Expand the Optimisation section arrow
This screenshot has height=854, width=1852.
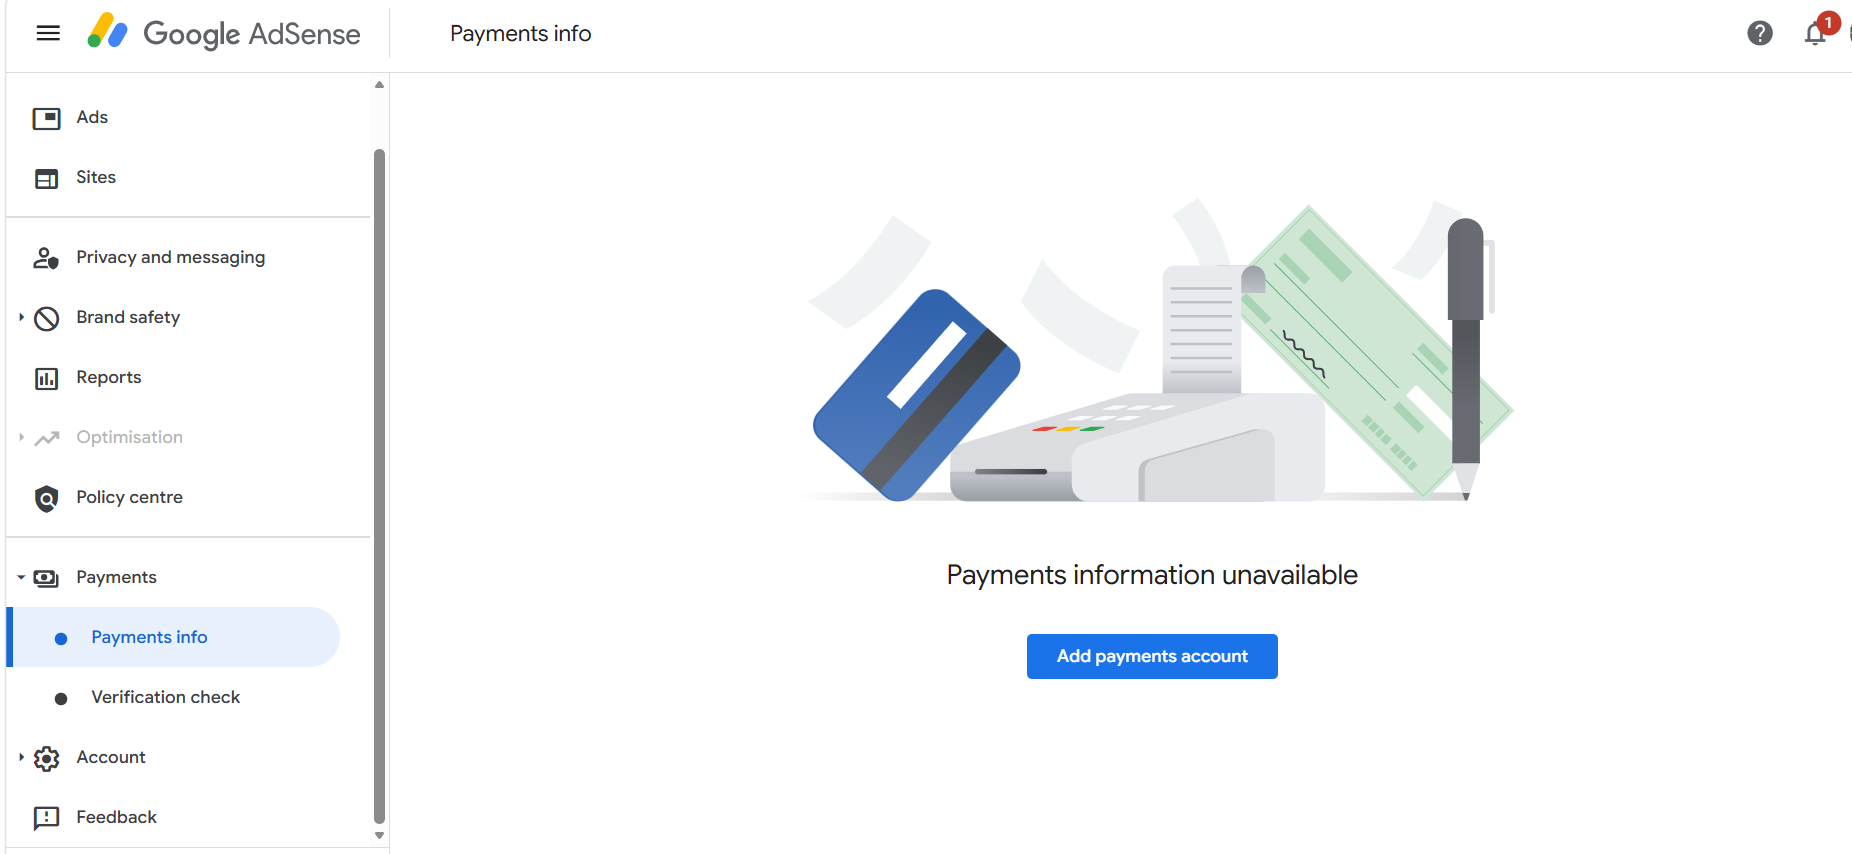click(21, 437)
